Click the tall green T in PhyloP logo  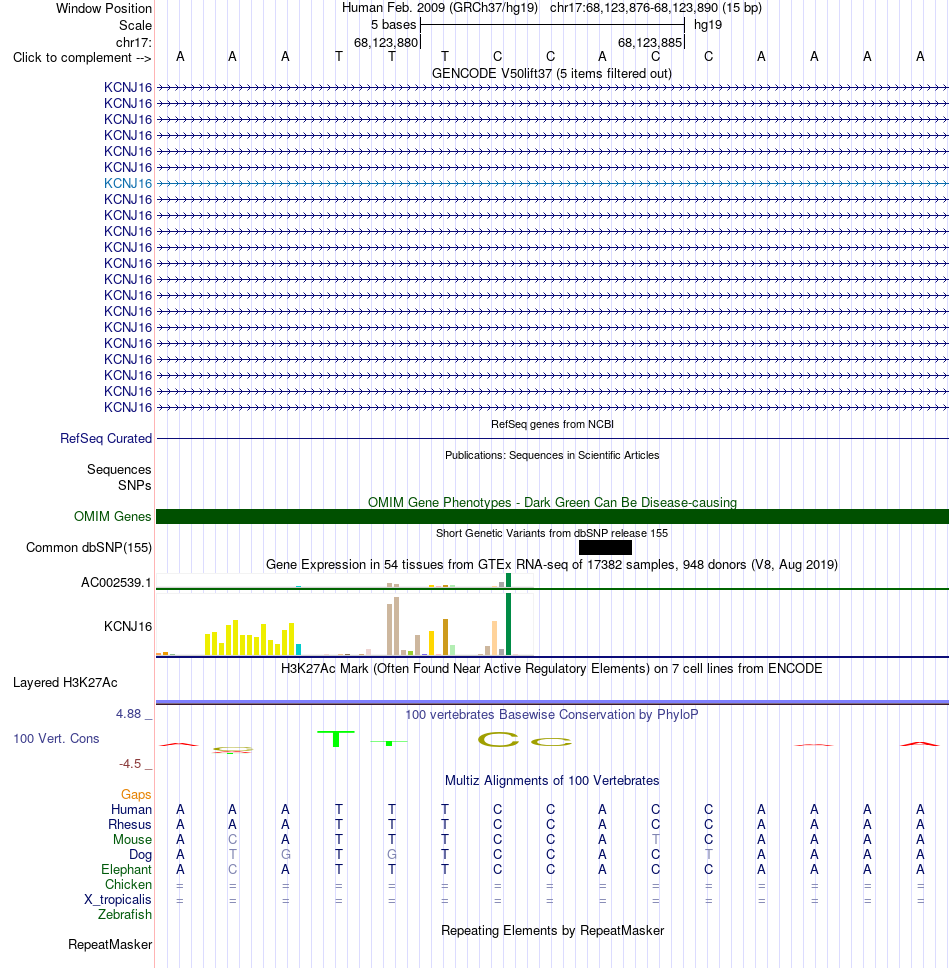(x=336, y=738)
